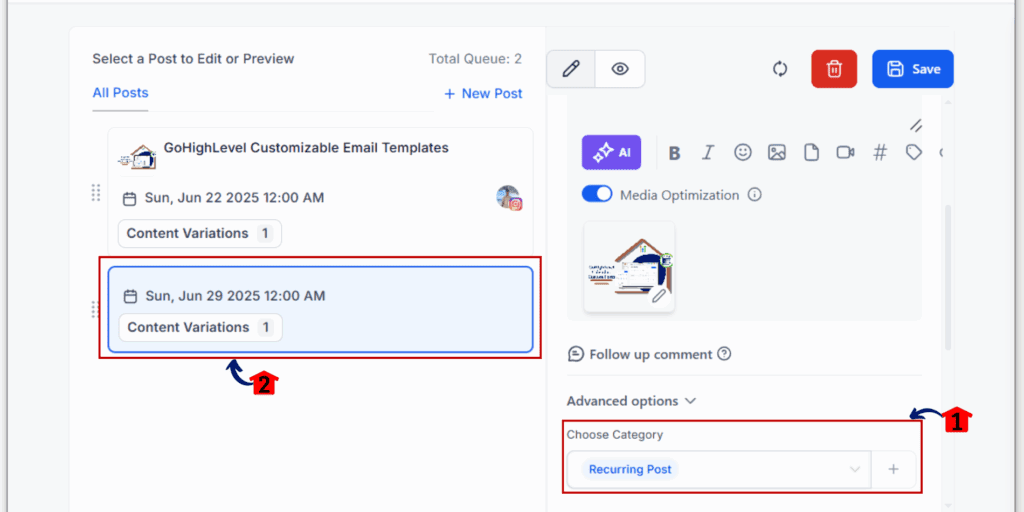Open the AI content generator

611,153
